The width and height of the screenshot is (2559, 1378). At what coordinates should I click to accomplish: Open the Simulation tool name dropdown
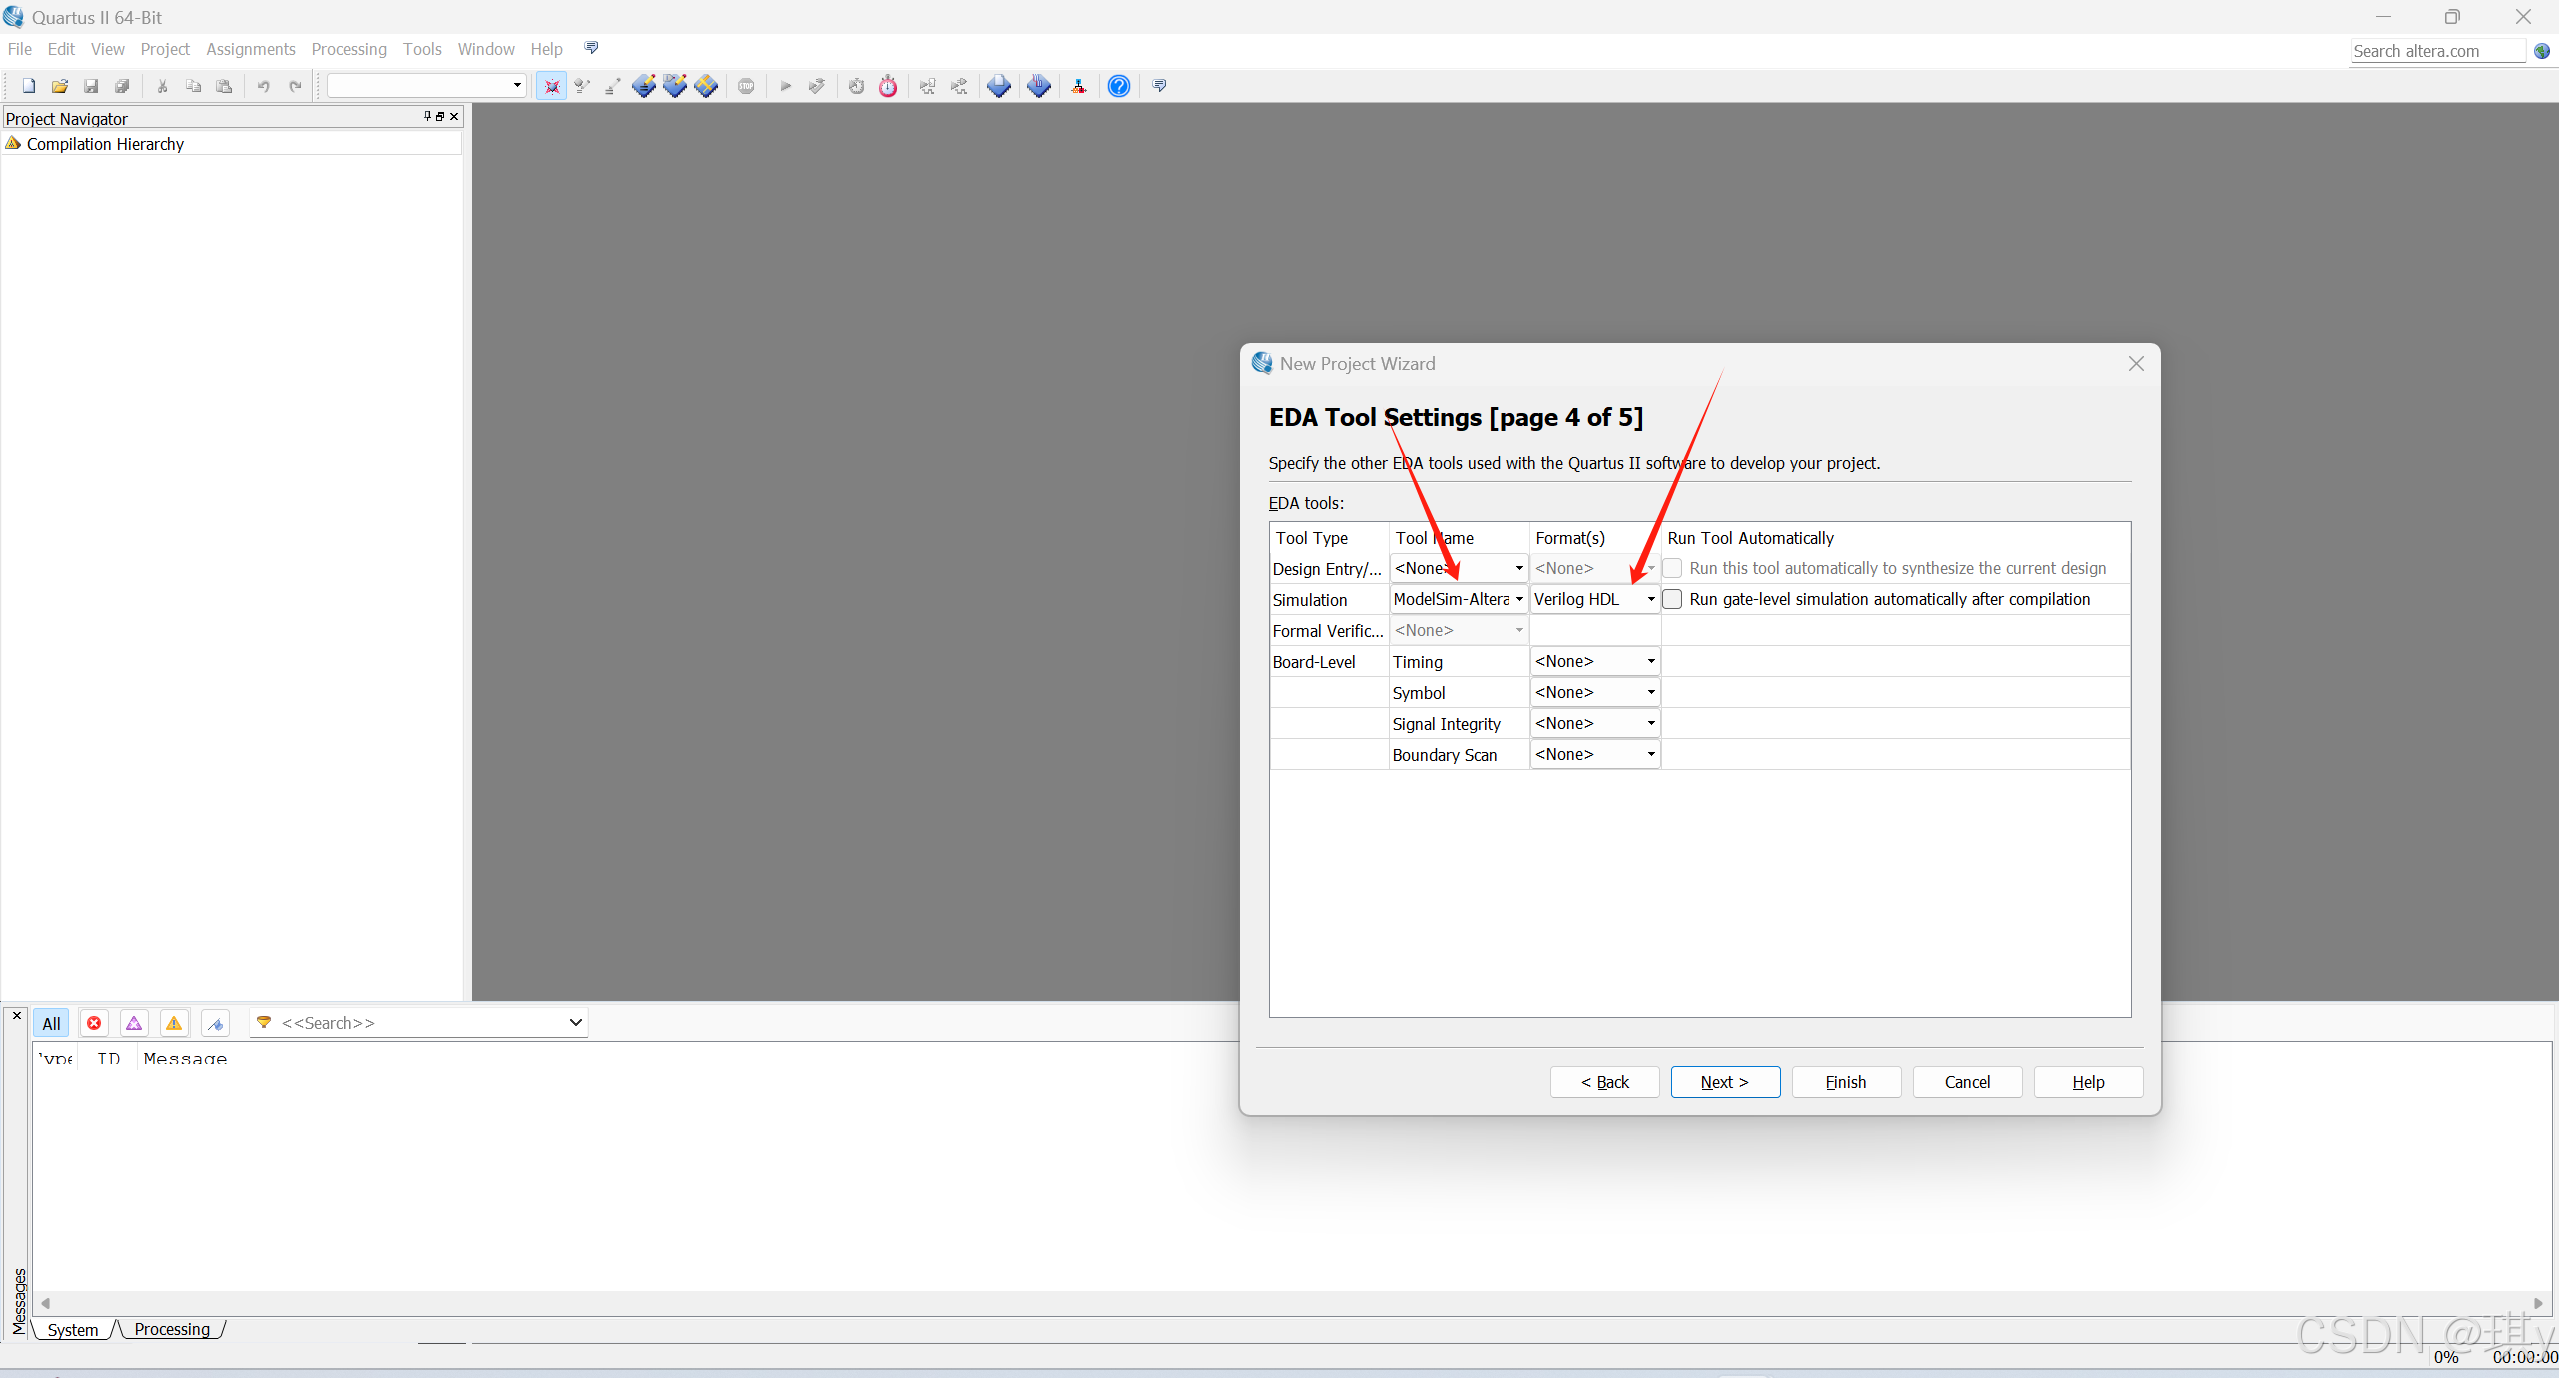(x=1518, y=599)
